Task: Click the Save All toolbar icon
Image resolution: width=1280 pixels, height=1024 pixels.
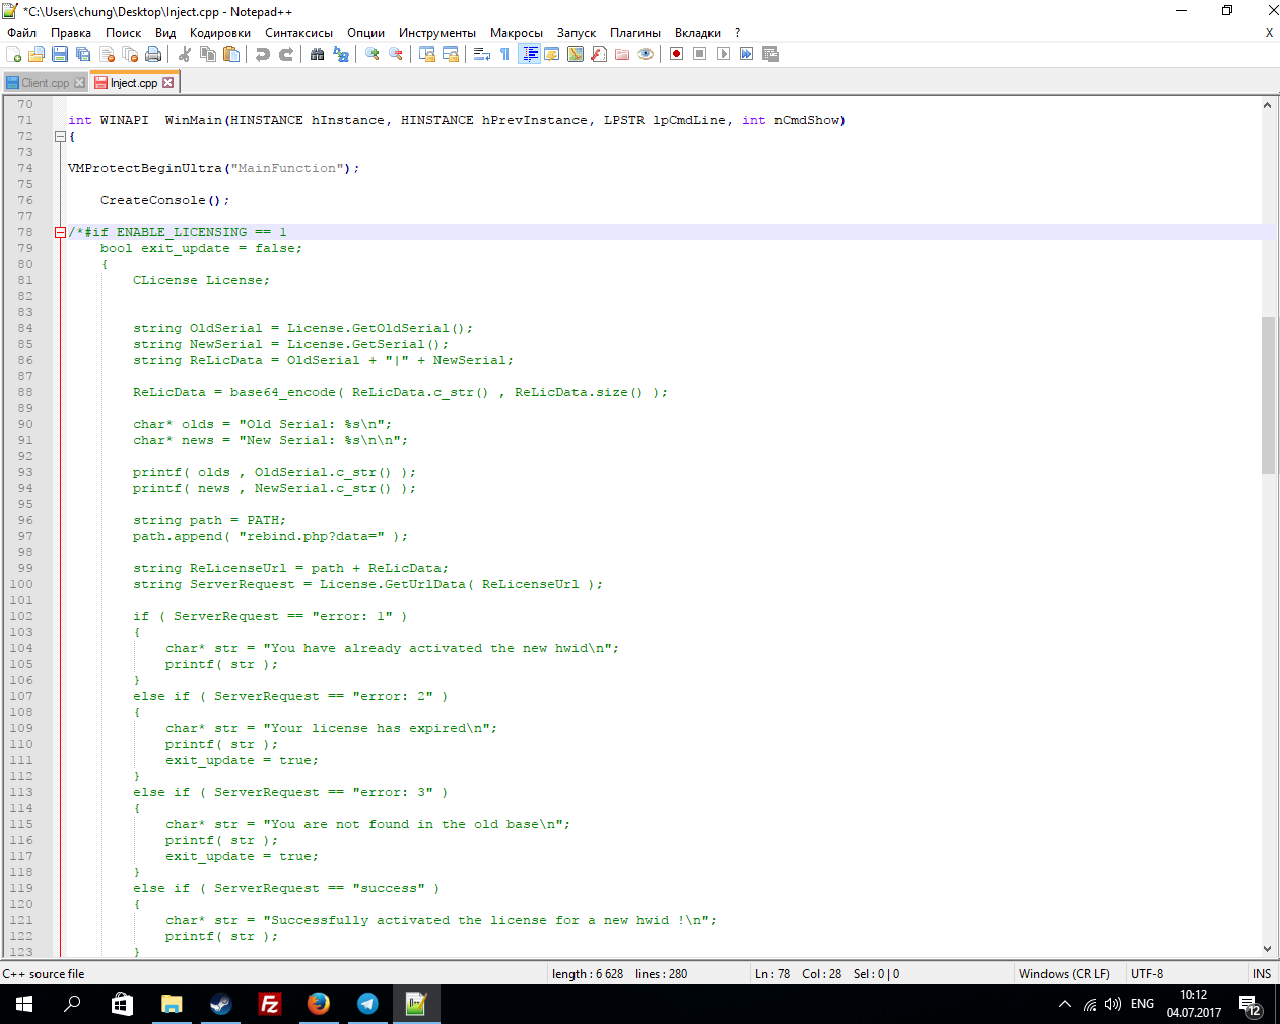Action: pyautogui.click(x=83, y=54)
